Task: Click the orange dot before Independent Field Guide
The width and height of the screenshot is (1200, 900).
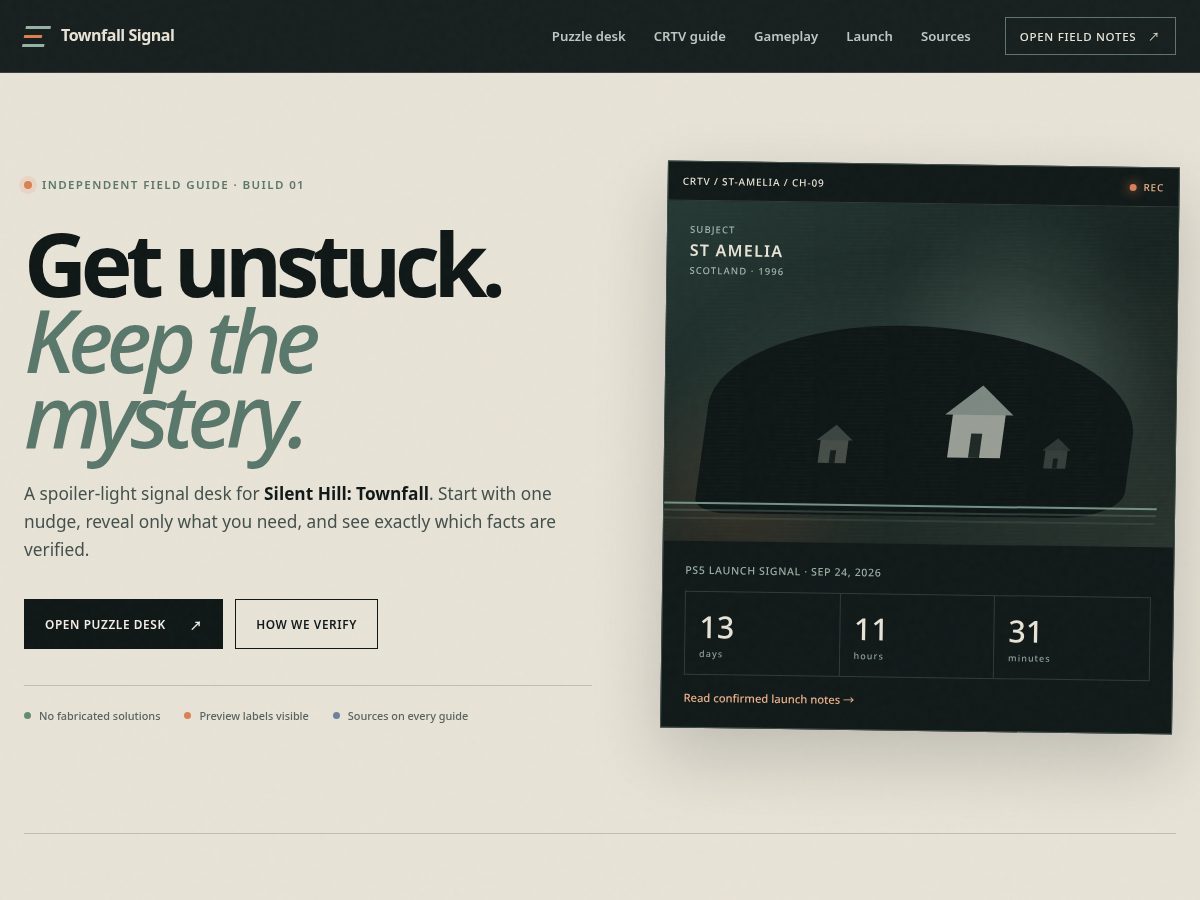Action: (x=28, y=185)
